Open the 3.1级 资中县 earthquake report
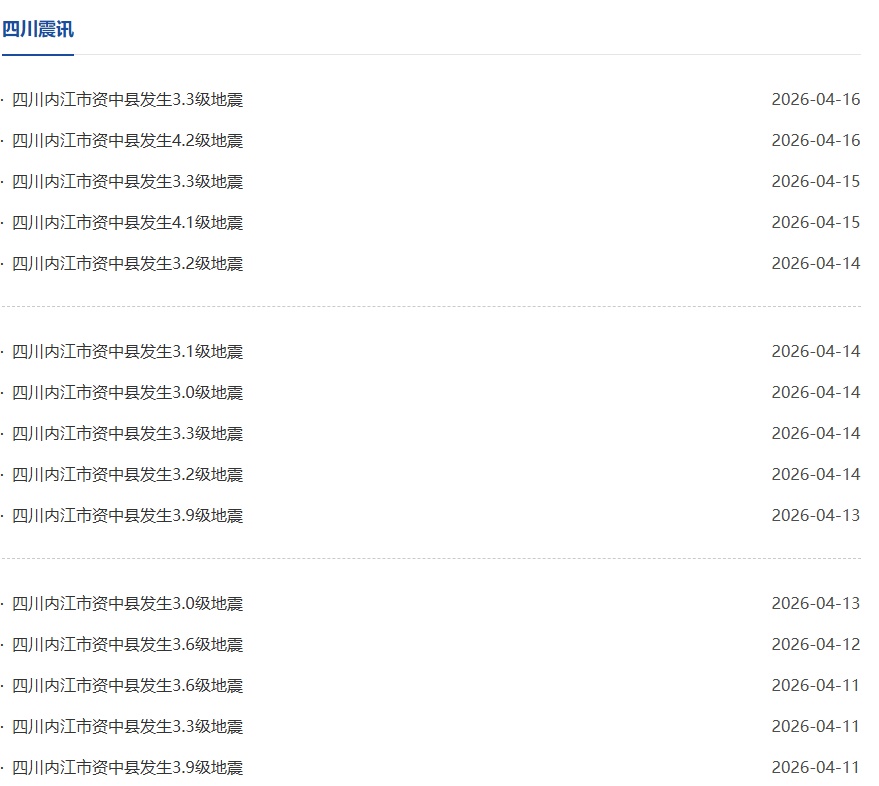 127,352
